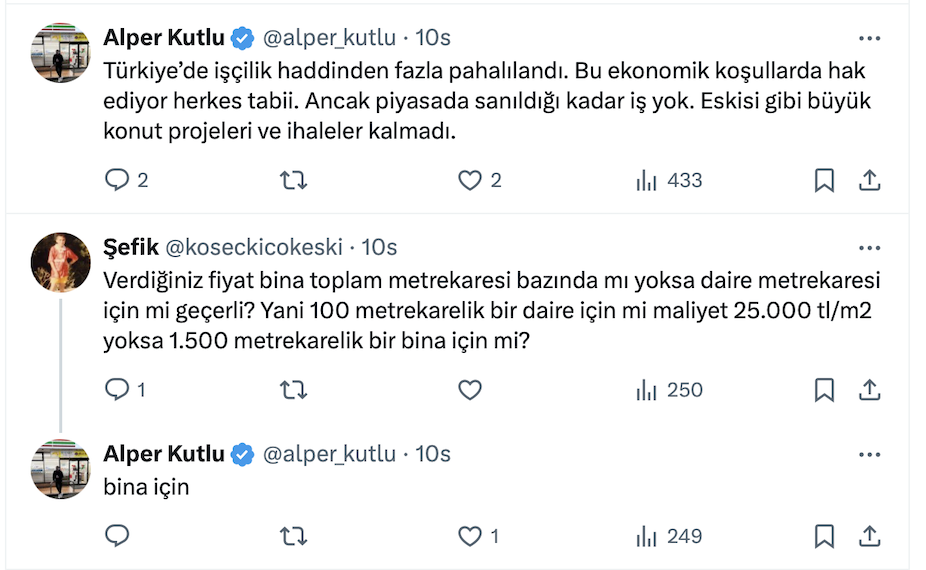Like Şefik's tweet
Screen dimensions: 926x570
pyautogui.click(x=470, y=390)
